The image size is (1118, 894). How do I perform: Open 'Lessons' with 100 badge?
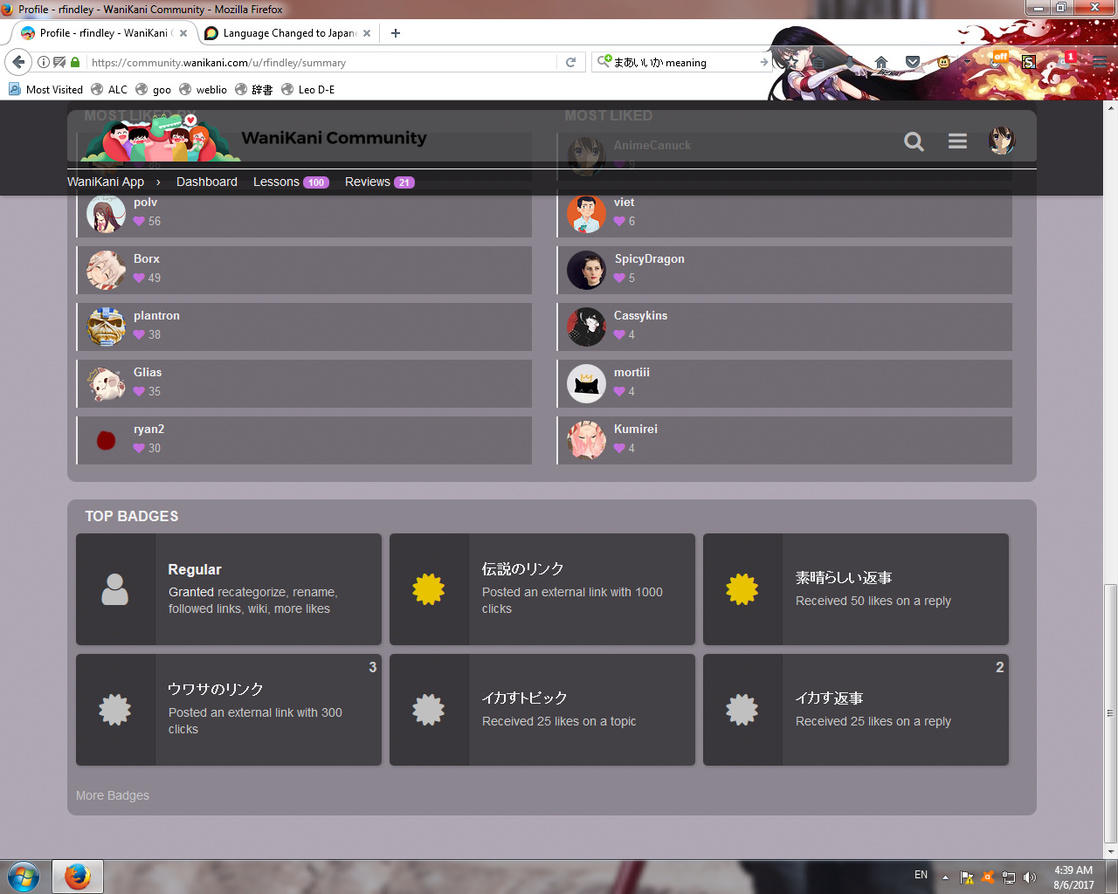(x=291, y=182)
